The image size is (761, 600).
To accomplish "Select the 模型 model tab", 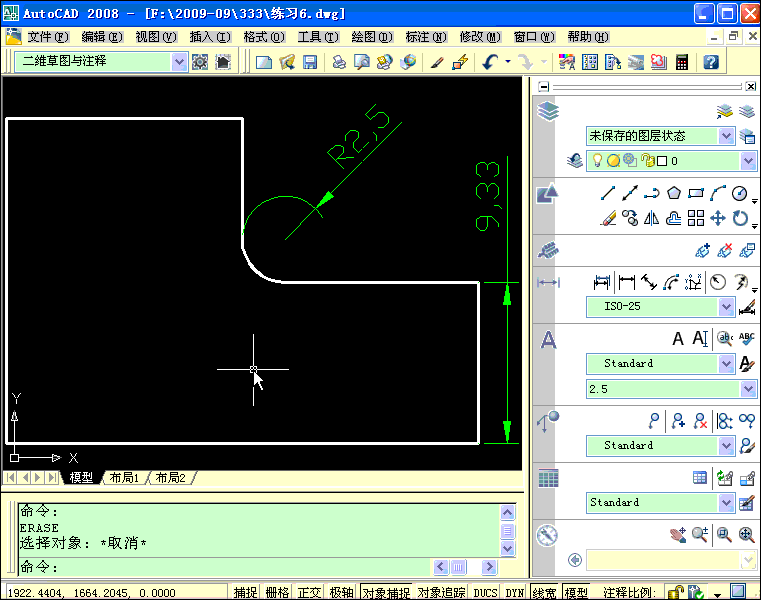I will (x=81, y=478).
